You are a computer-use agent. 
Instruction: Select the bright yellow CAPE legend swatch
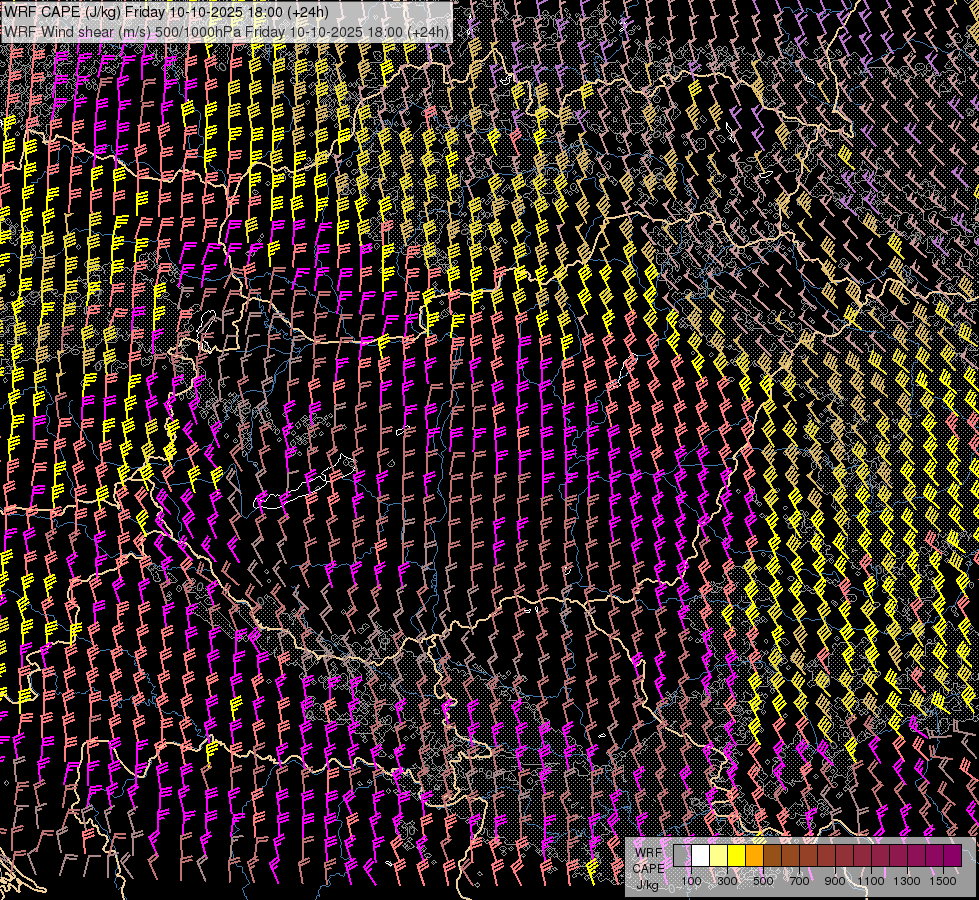click(737, 855)
